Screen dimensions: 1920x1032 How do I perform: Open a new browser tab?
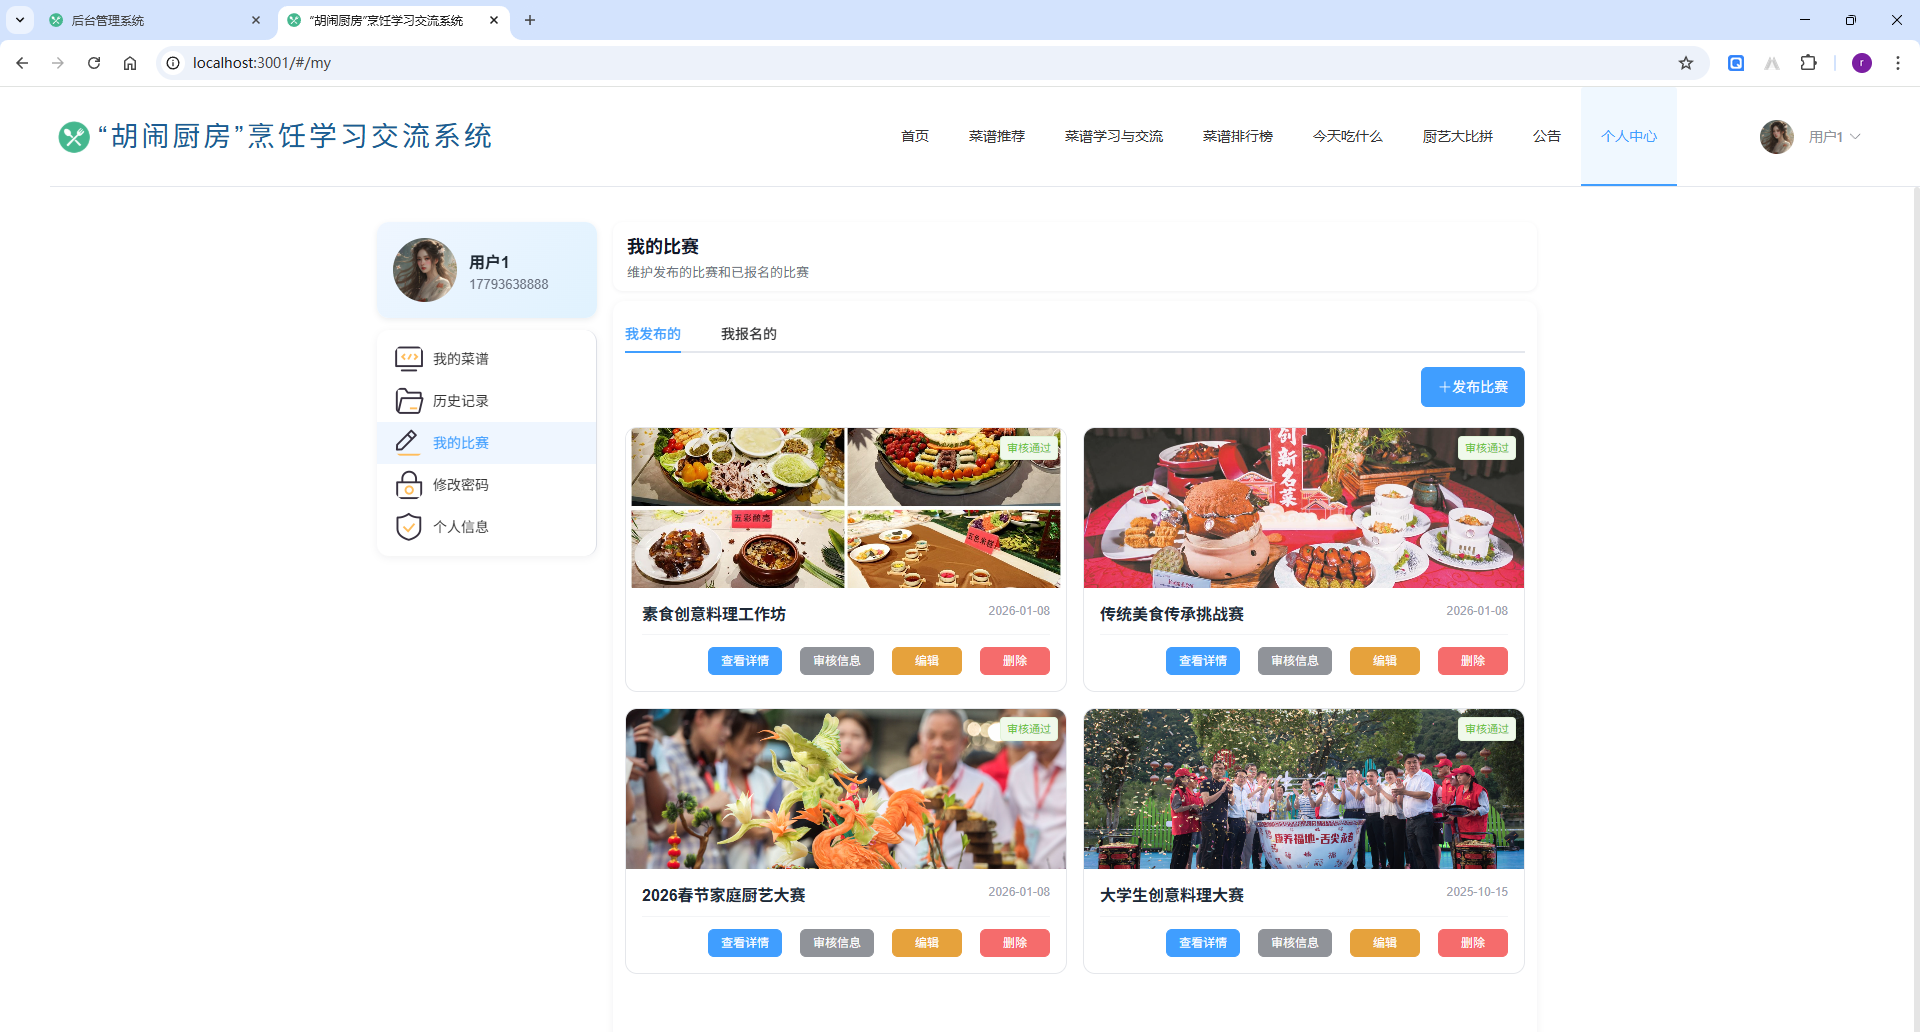click(530, 20)
